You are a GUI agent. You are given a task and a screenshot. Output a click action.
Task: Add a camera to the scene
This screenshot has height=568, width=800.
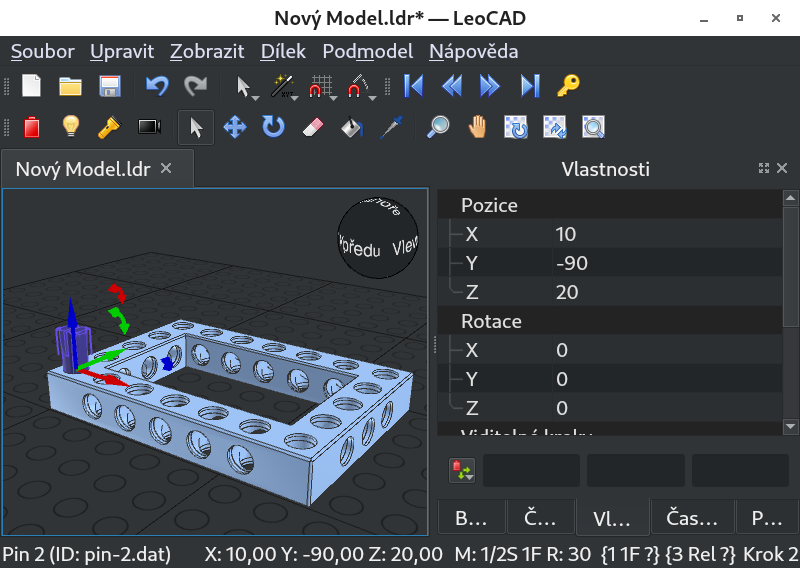pyautogui.click(x=149, y=127)
